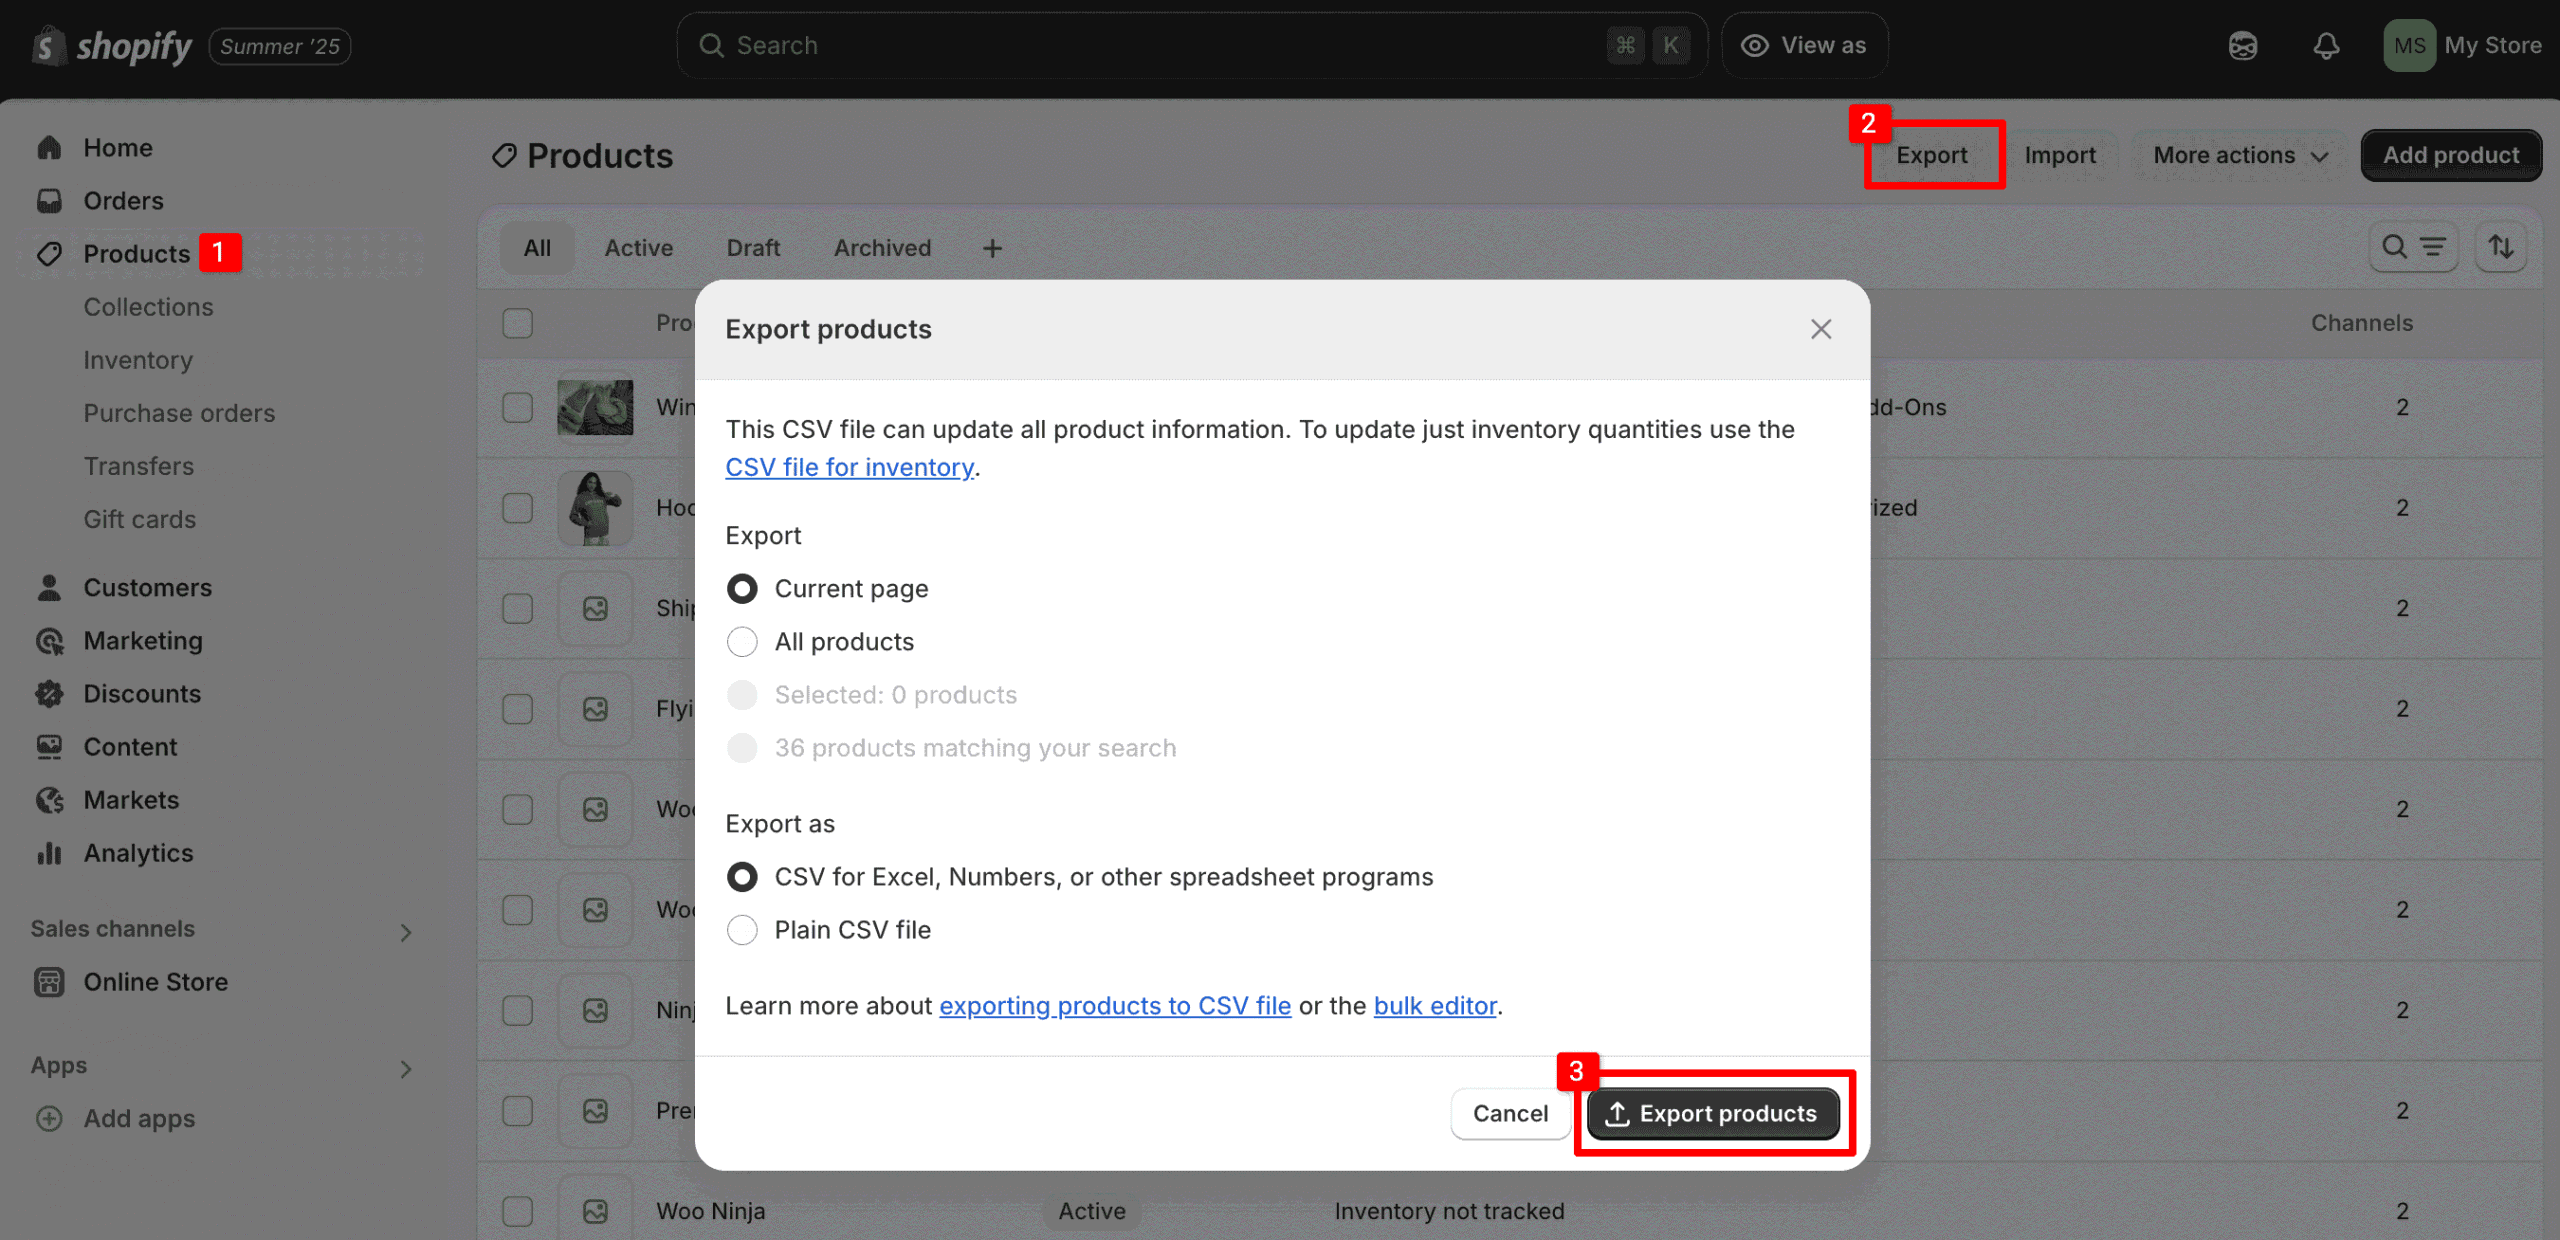The height and width of the screenshot is (1240, 2560).
Task: Click the Home icon in sidebar
Action: [49, 148]
